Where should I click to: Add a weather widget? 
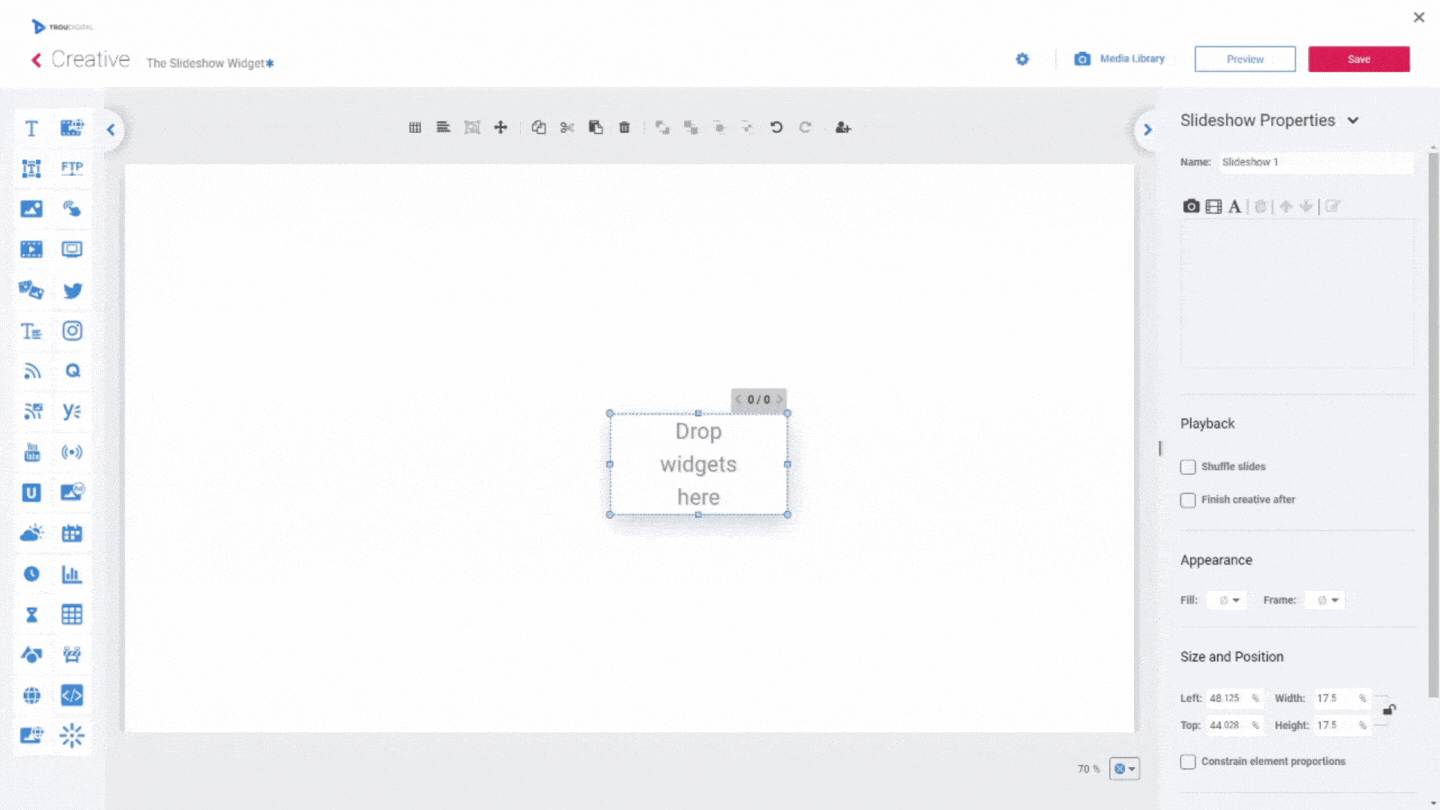[x=31, y=533]
